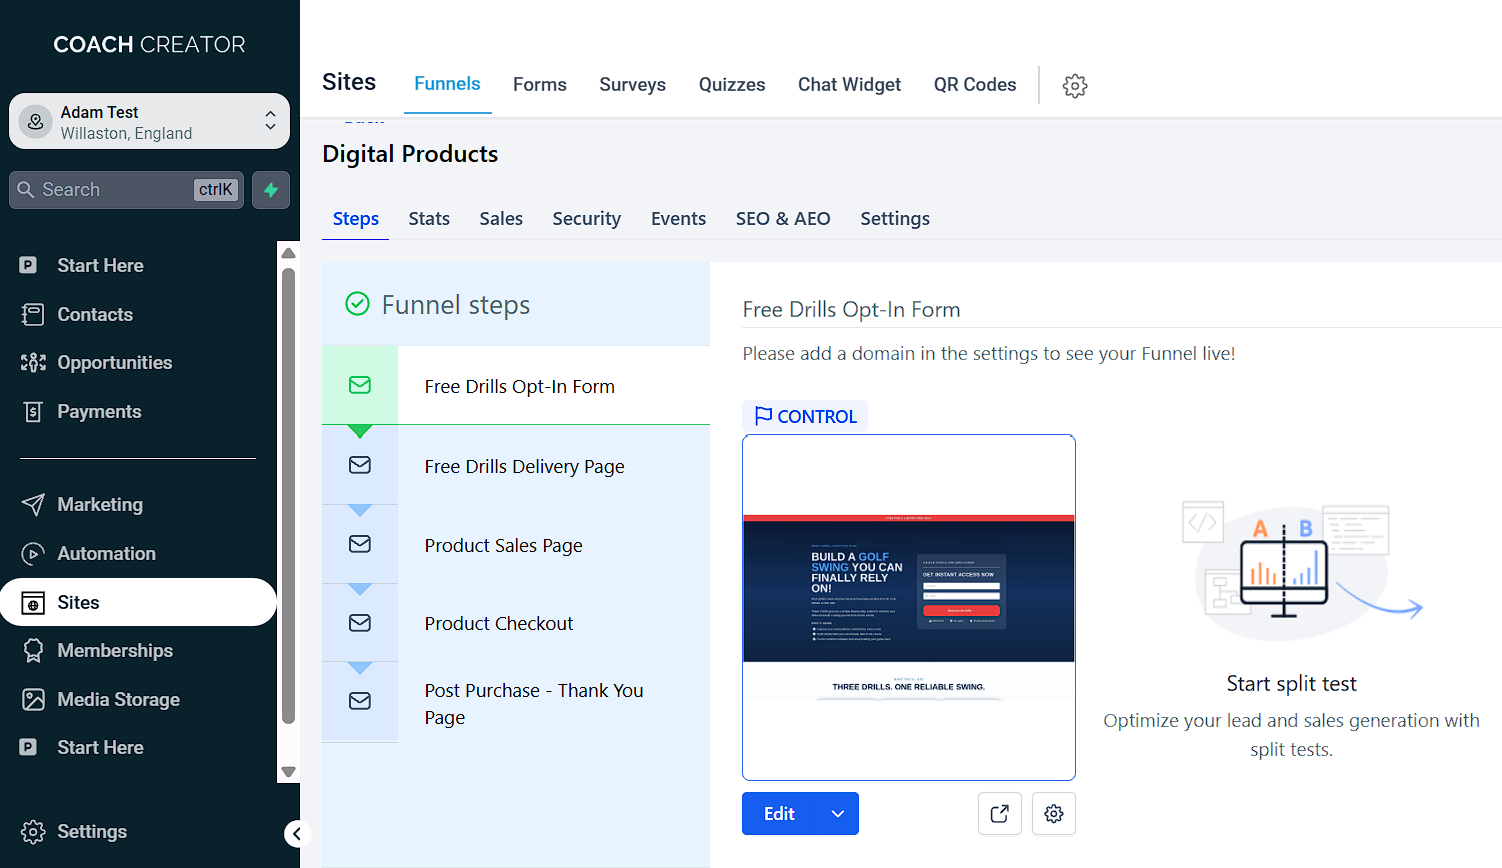This screenshot has height=868, width=1502.
Task: Open the funnel Security tab
Action: [x=587, y=219]
